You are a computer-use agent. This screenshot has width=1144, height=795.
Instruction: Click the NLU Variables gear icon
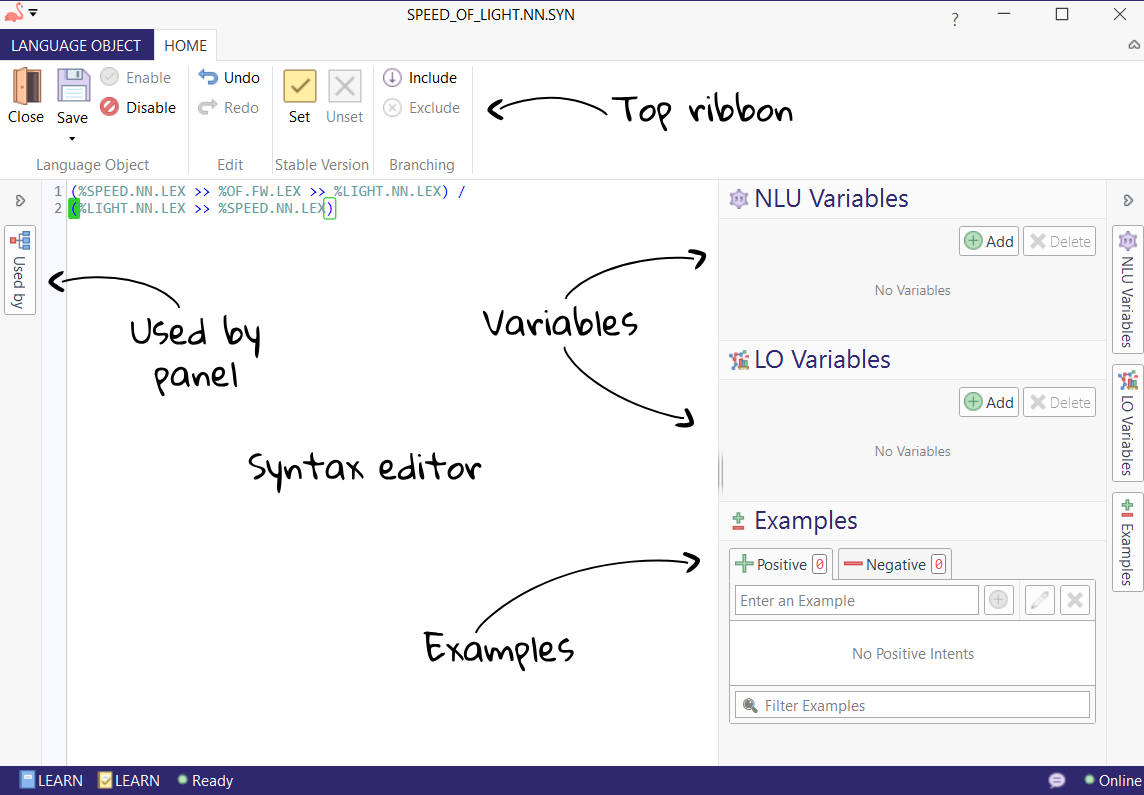pos(738,199)
